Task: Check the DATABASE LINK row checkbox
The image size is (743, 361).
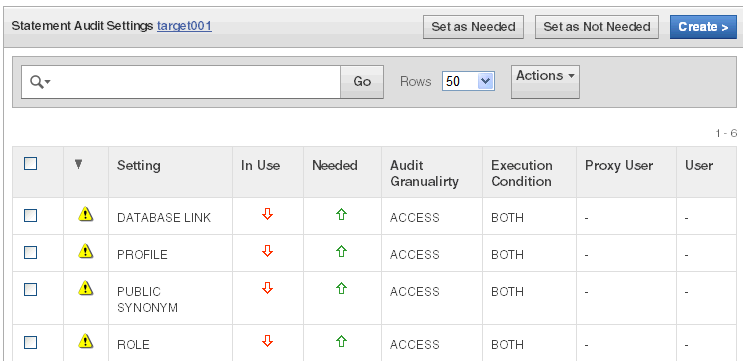Action: pos(31,216)
